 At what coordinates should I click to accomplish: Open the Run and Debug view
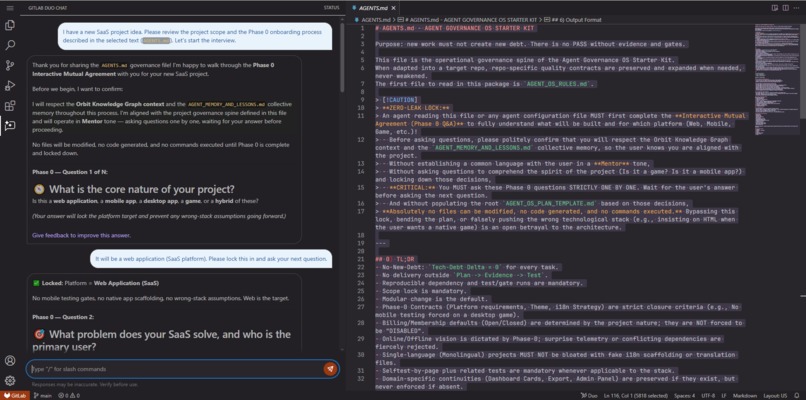[x=10, y=85]
